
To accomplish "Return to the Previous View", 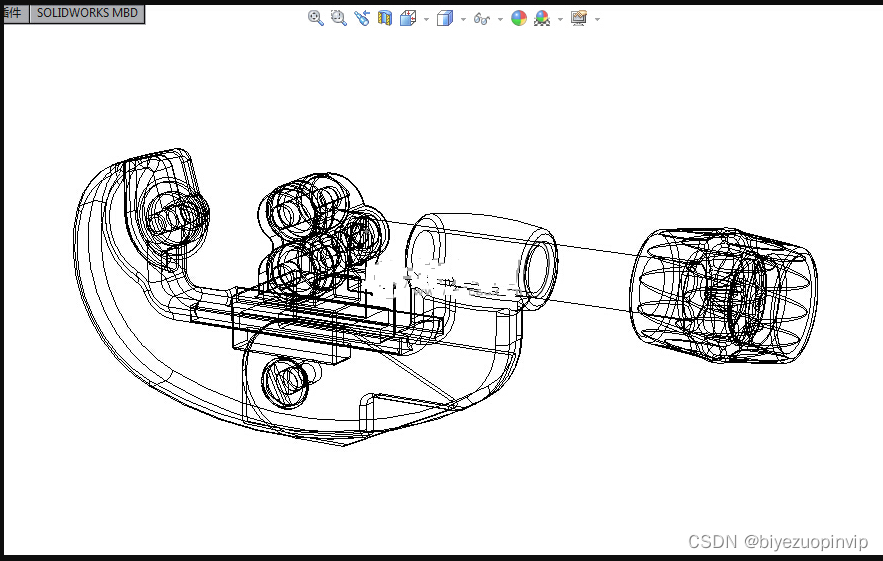I will pos(361,18).
